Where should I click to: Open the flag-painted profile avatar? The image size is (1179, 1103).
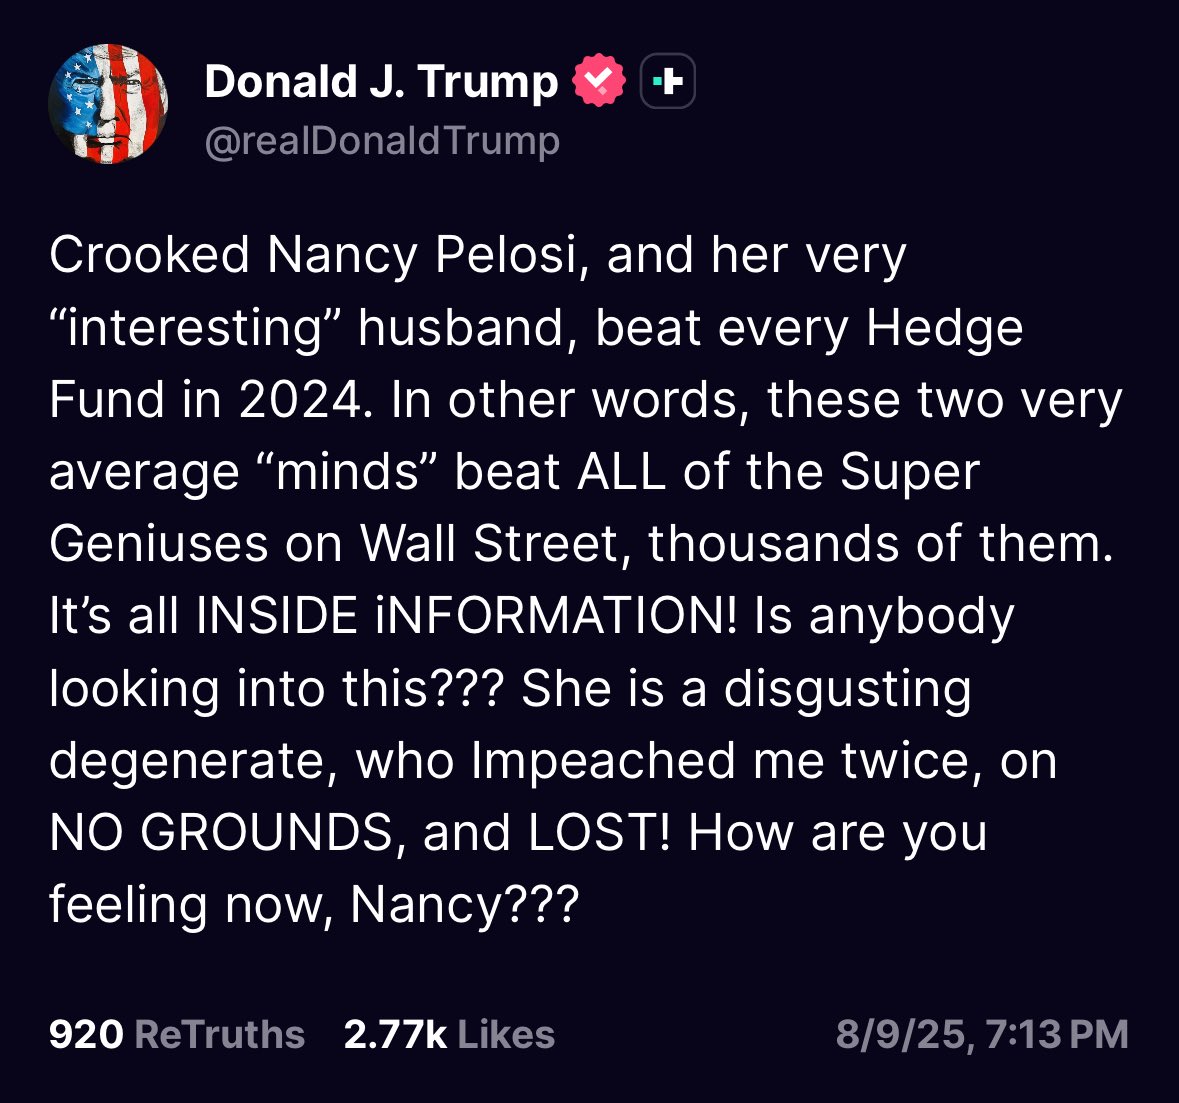coord(108,104)
